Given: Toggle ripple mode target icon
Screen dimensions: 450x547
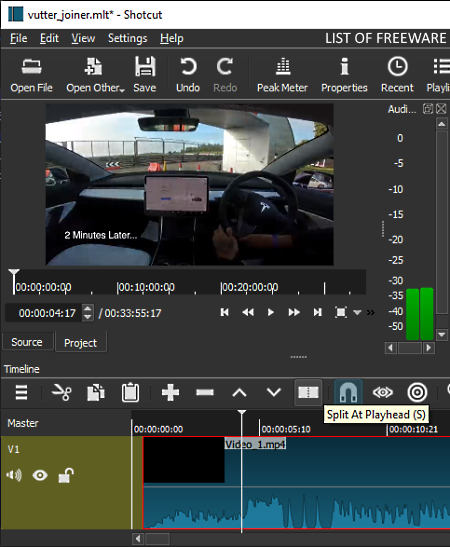Looking at the screenshot, I should click(417, 392).
